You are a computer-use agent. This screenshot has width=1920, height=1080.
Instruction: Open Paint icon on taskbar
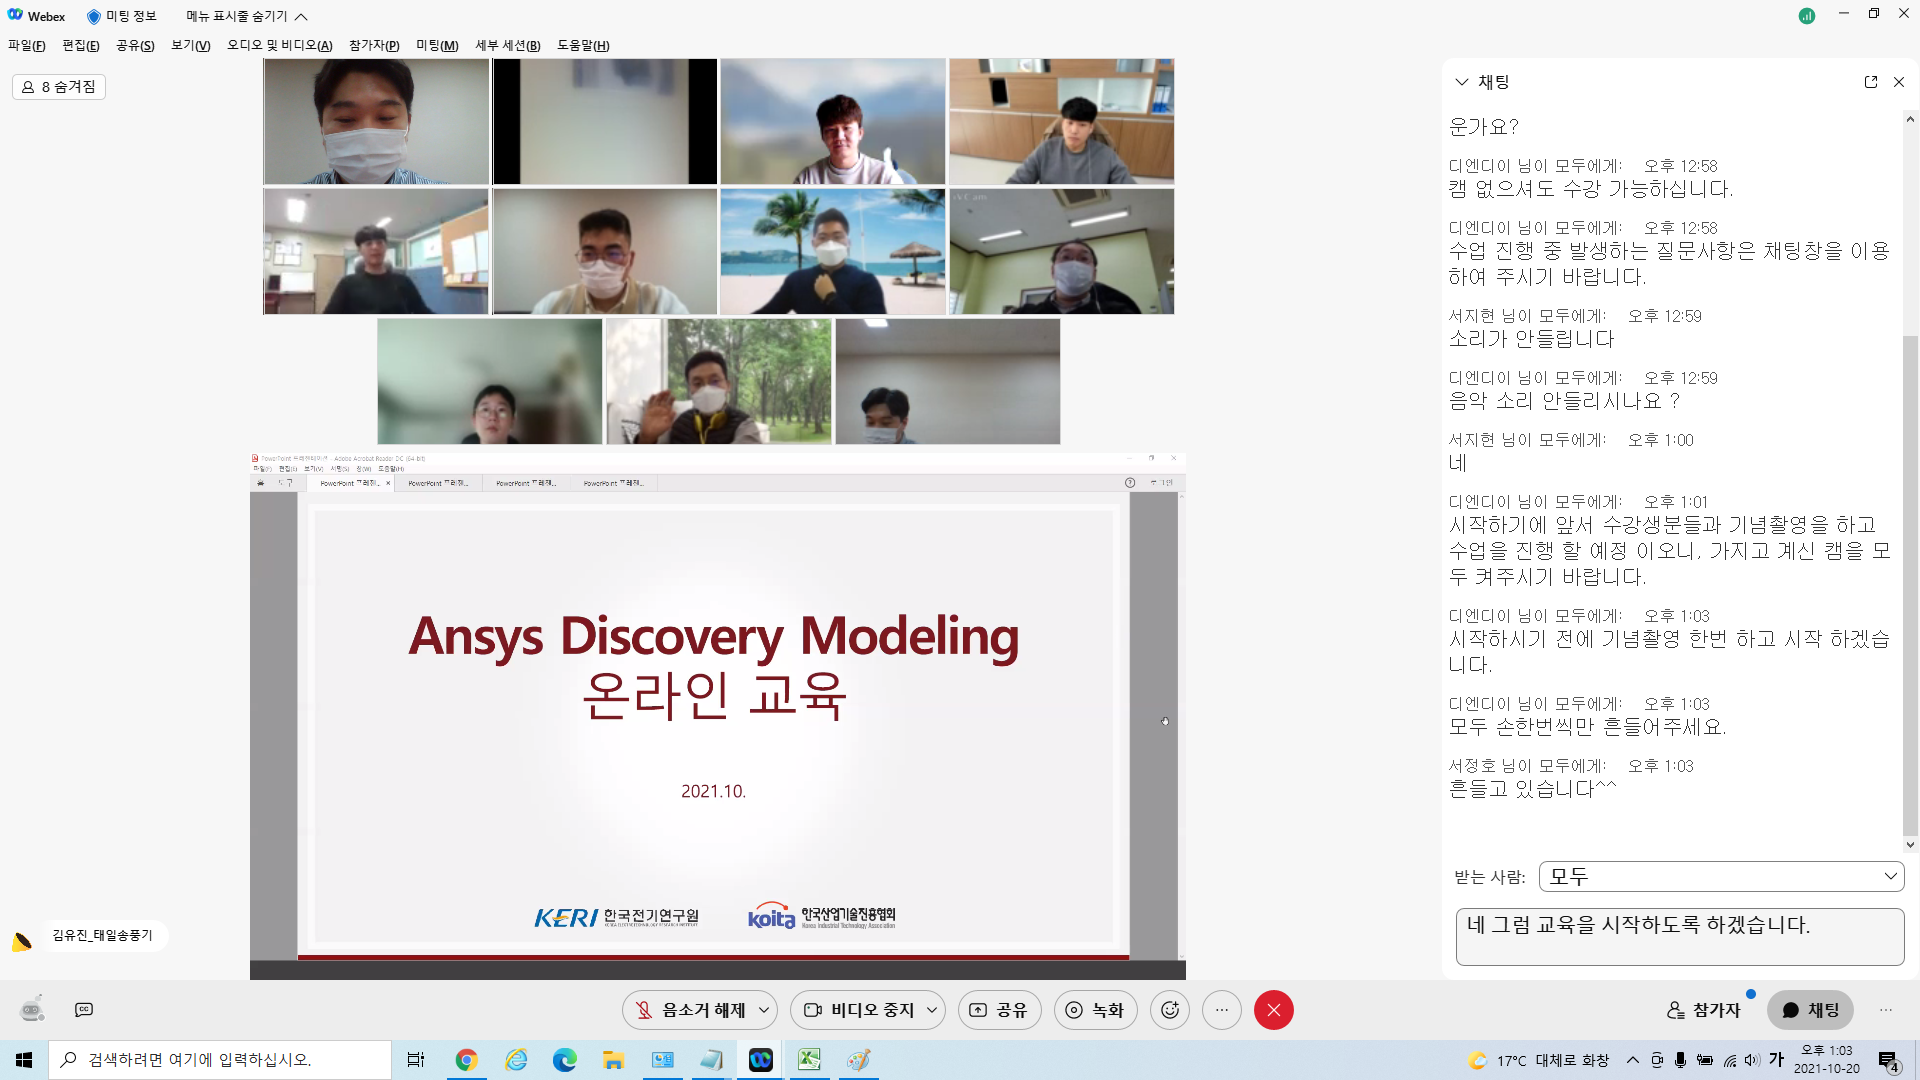(858, 1060)
